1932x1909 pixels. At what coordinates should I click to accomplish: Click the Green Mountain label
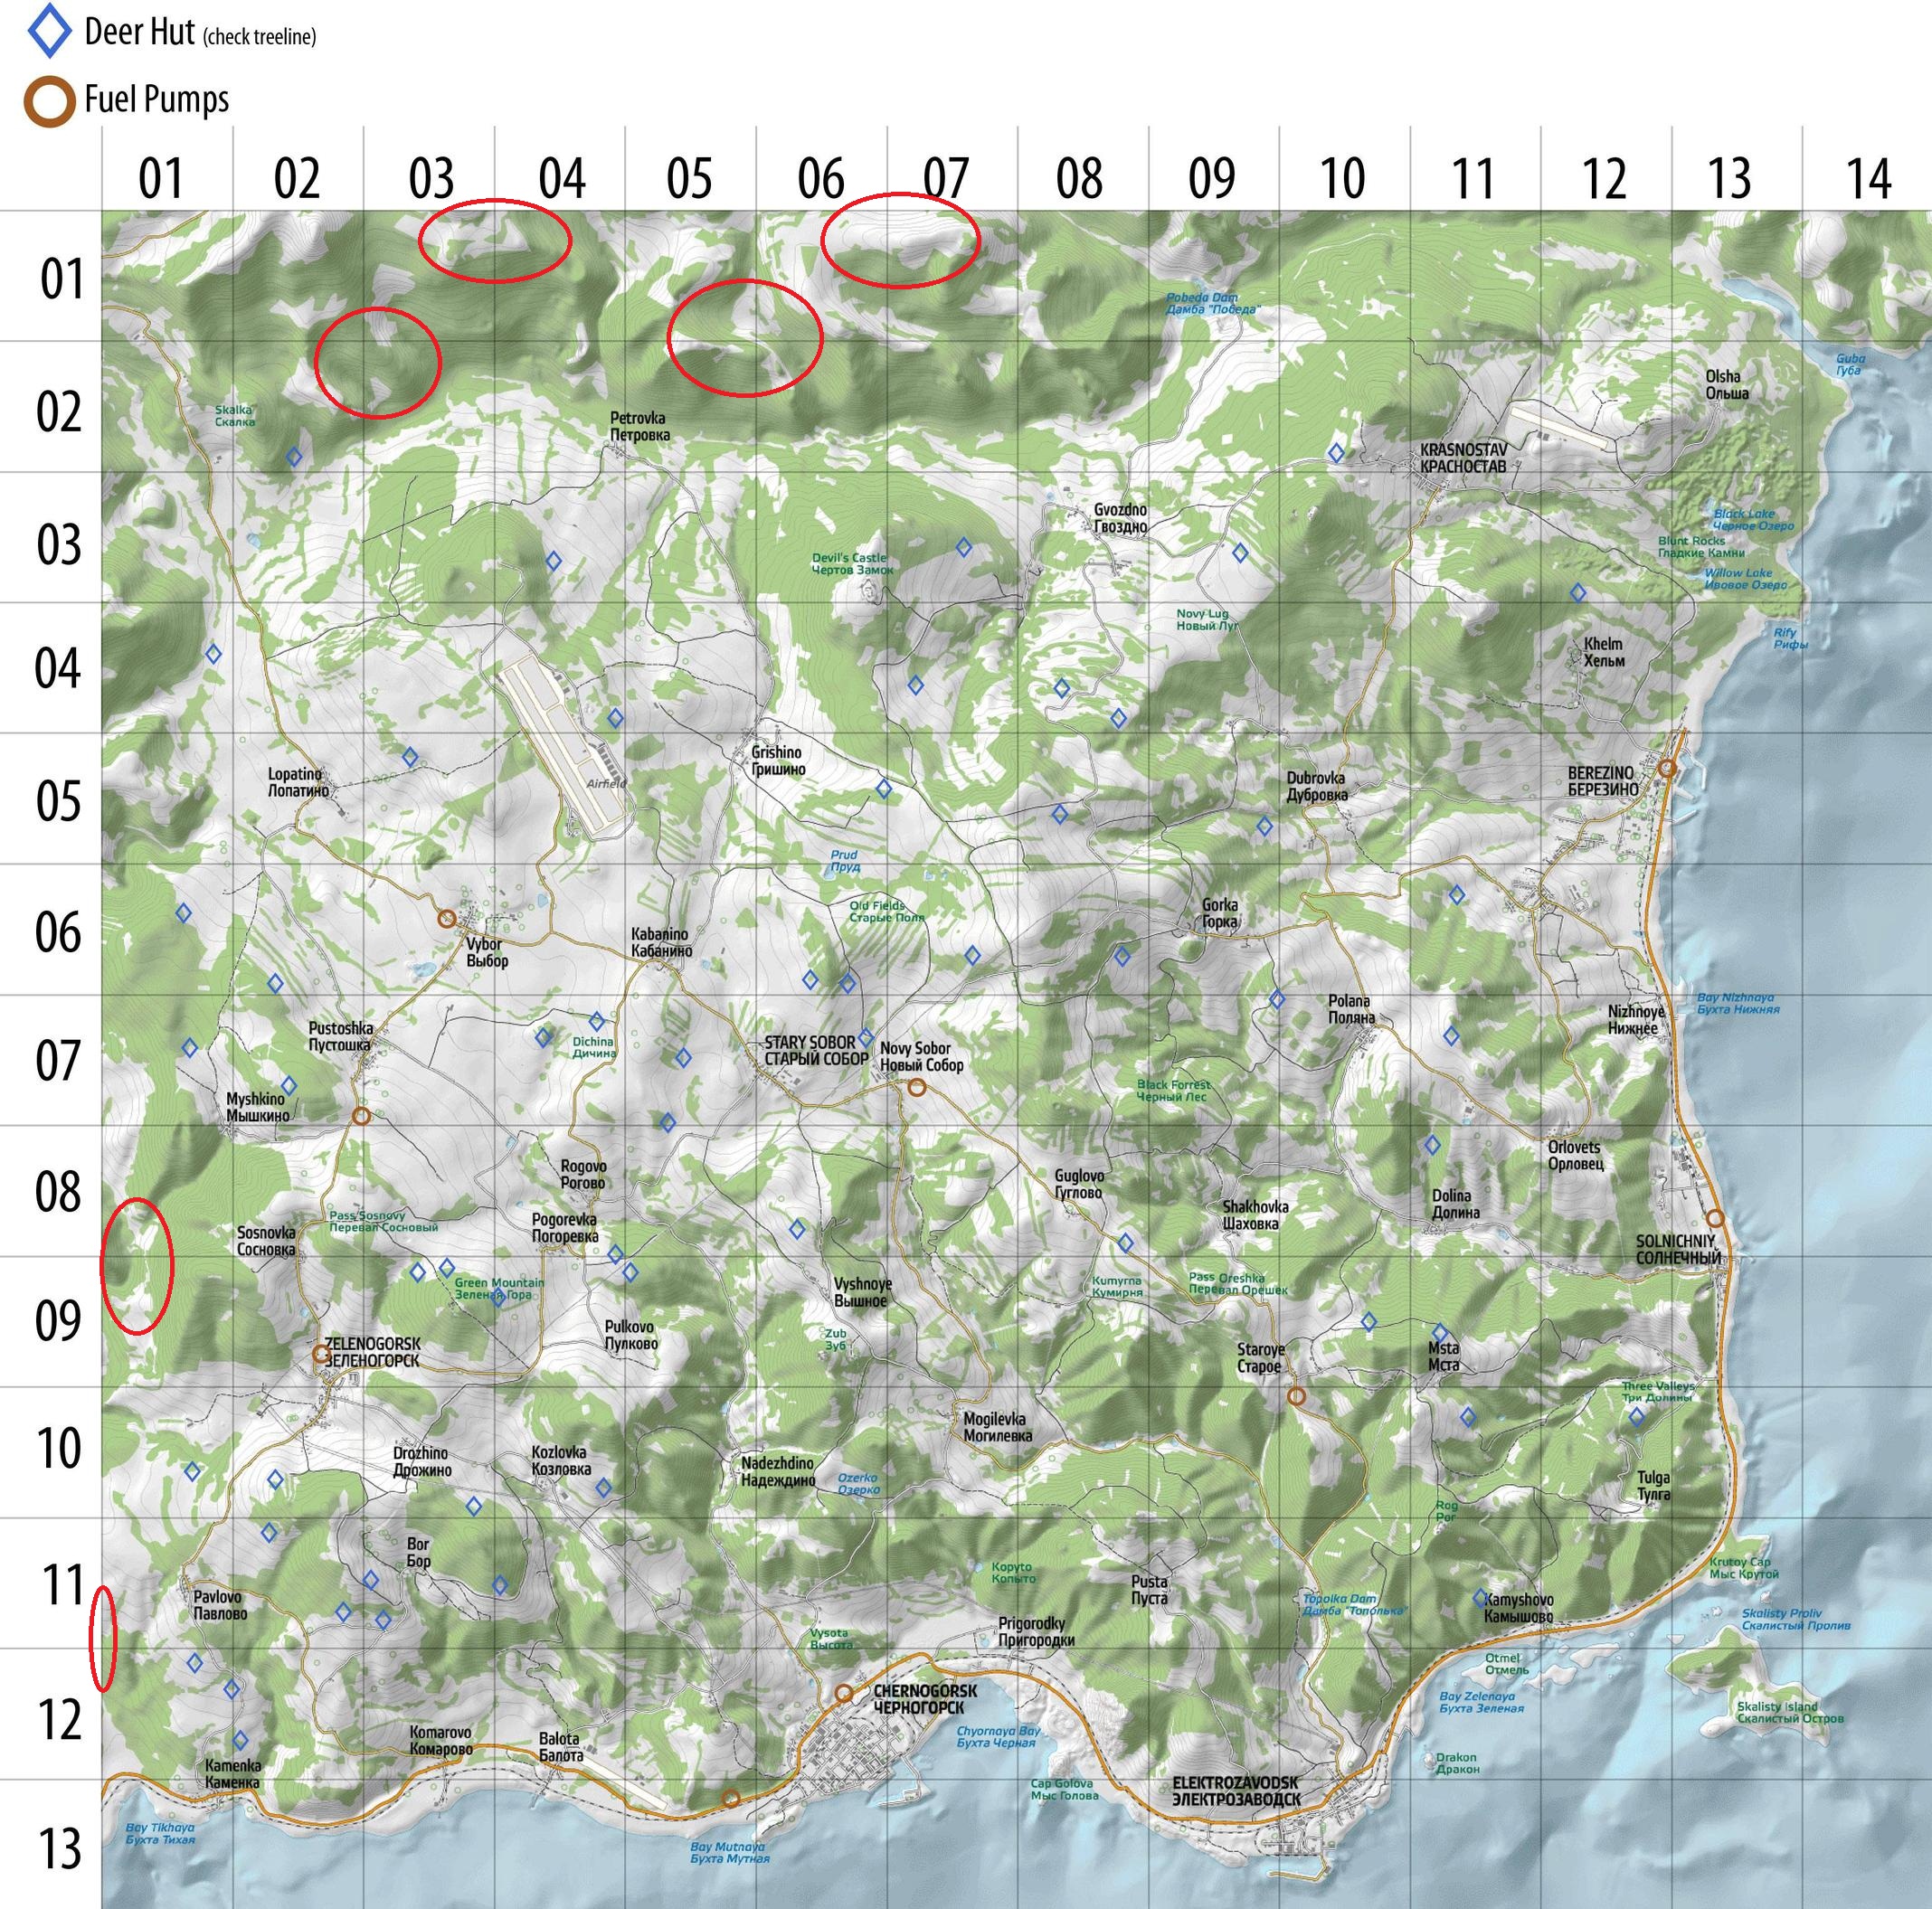(x=499, y=1288)
